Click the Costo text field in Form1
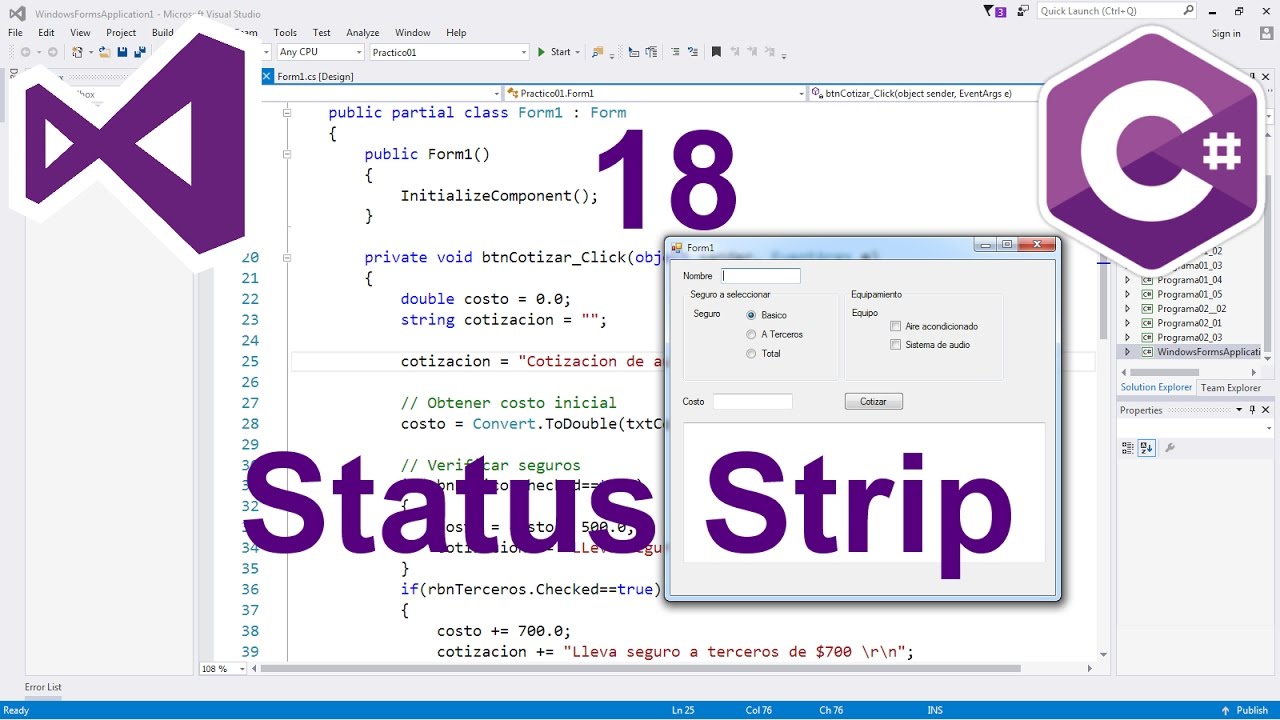The image size is (1280, 720). click(752, 401)
